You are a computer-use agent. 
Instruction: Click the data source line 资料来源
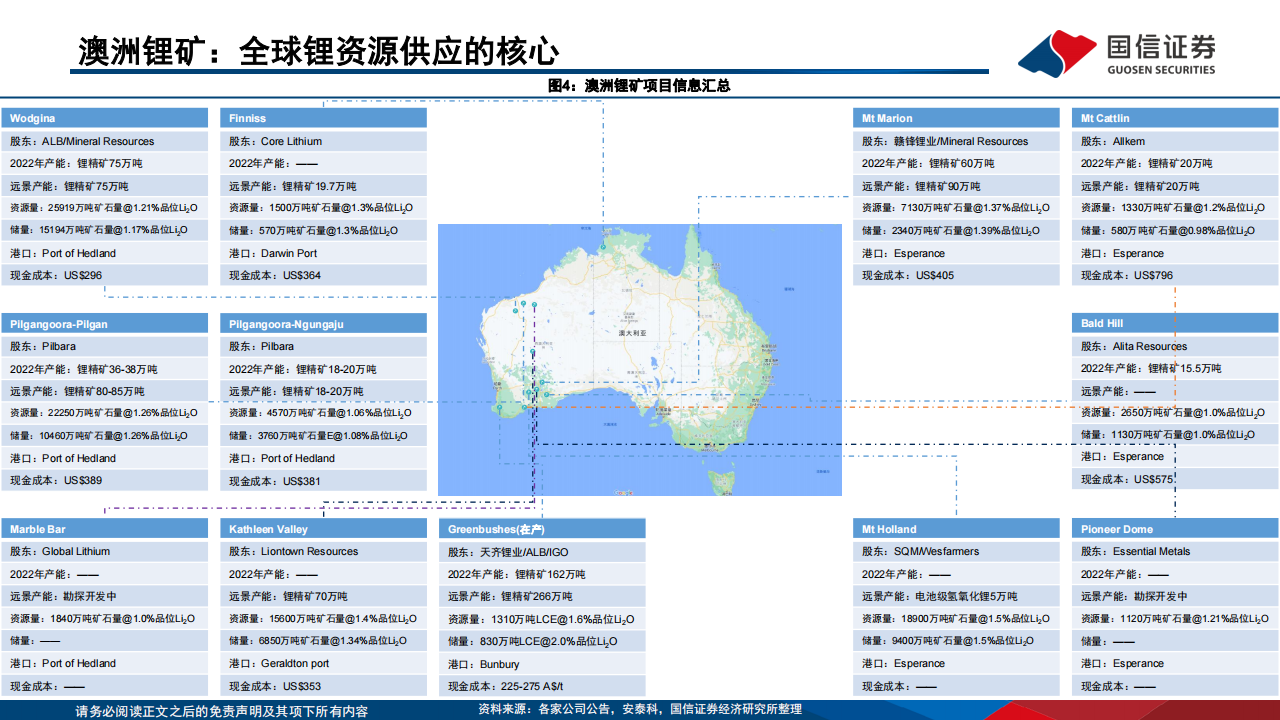[640, 709]
